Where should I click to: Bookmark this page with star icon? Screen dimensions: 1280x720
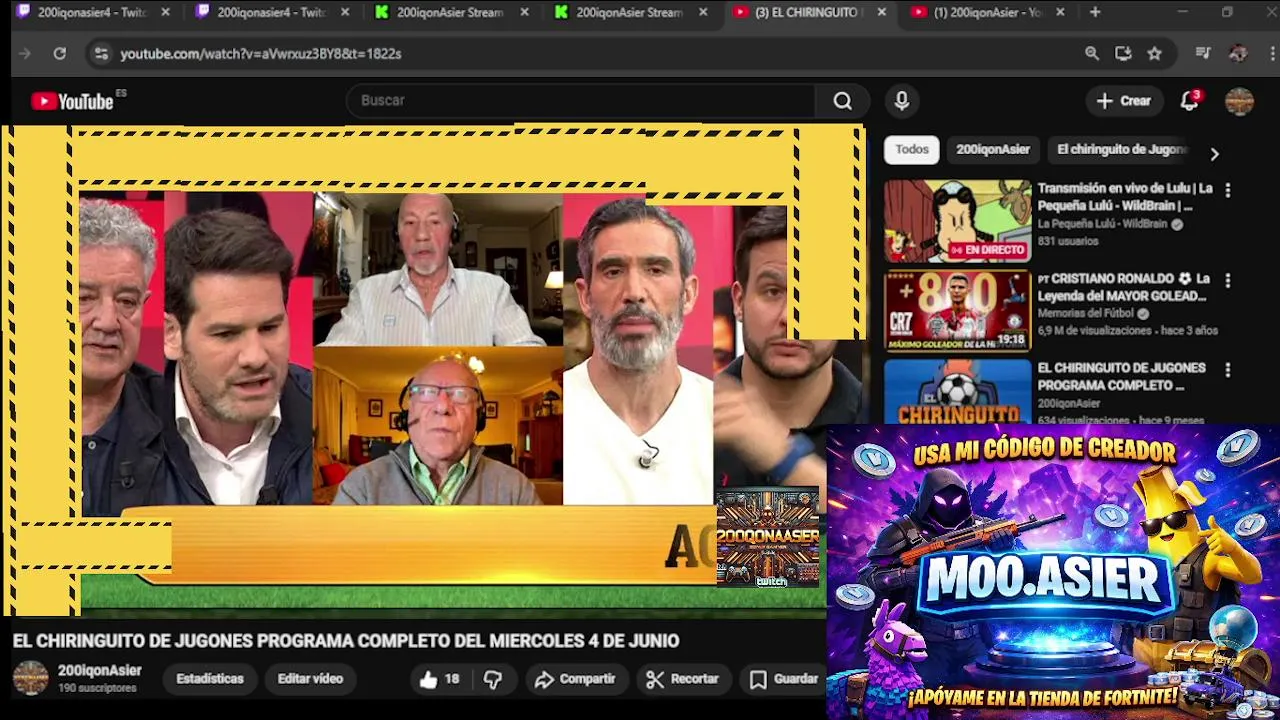(1154, 53)
